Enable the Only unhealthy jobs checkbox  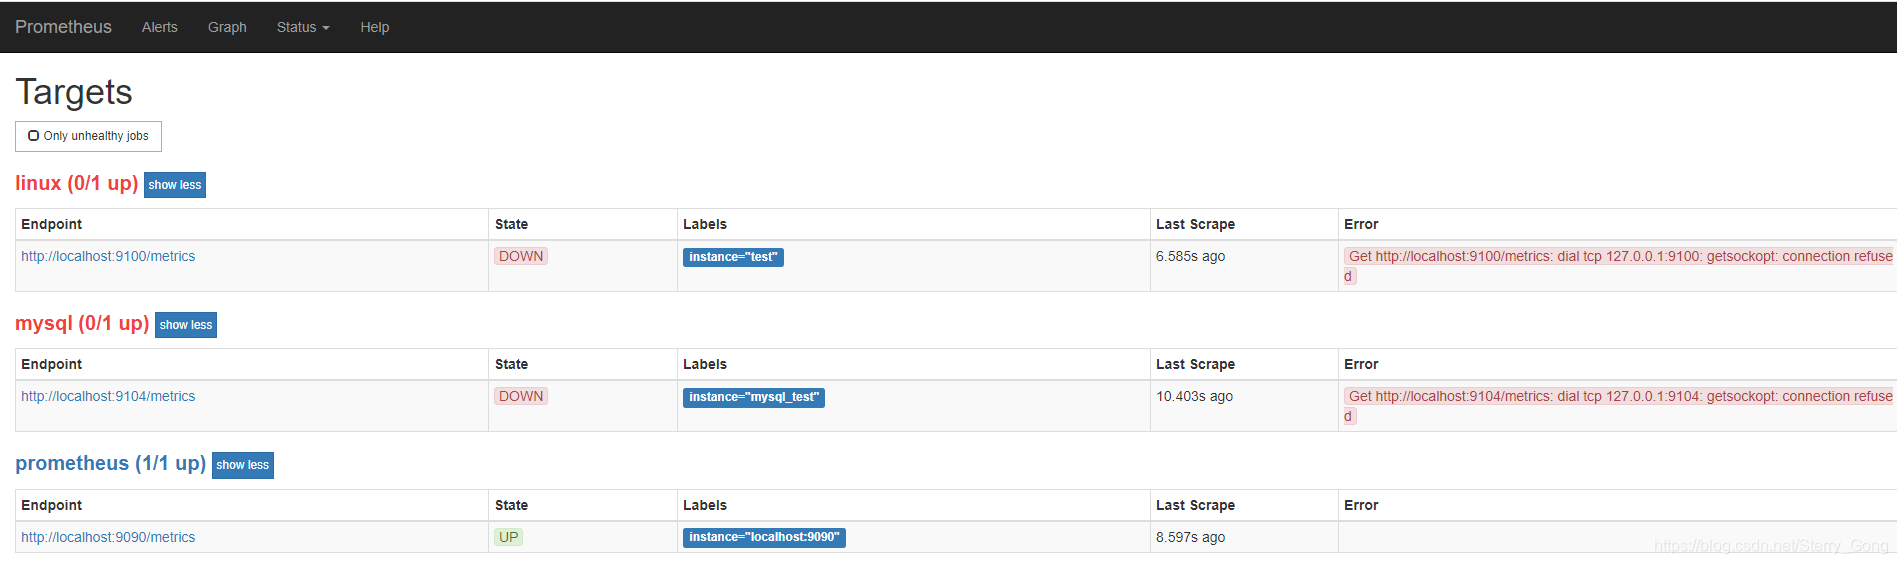pyautogui.click(x=34, y=136)
